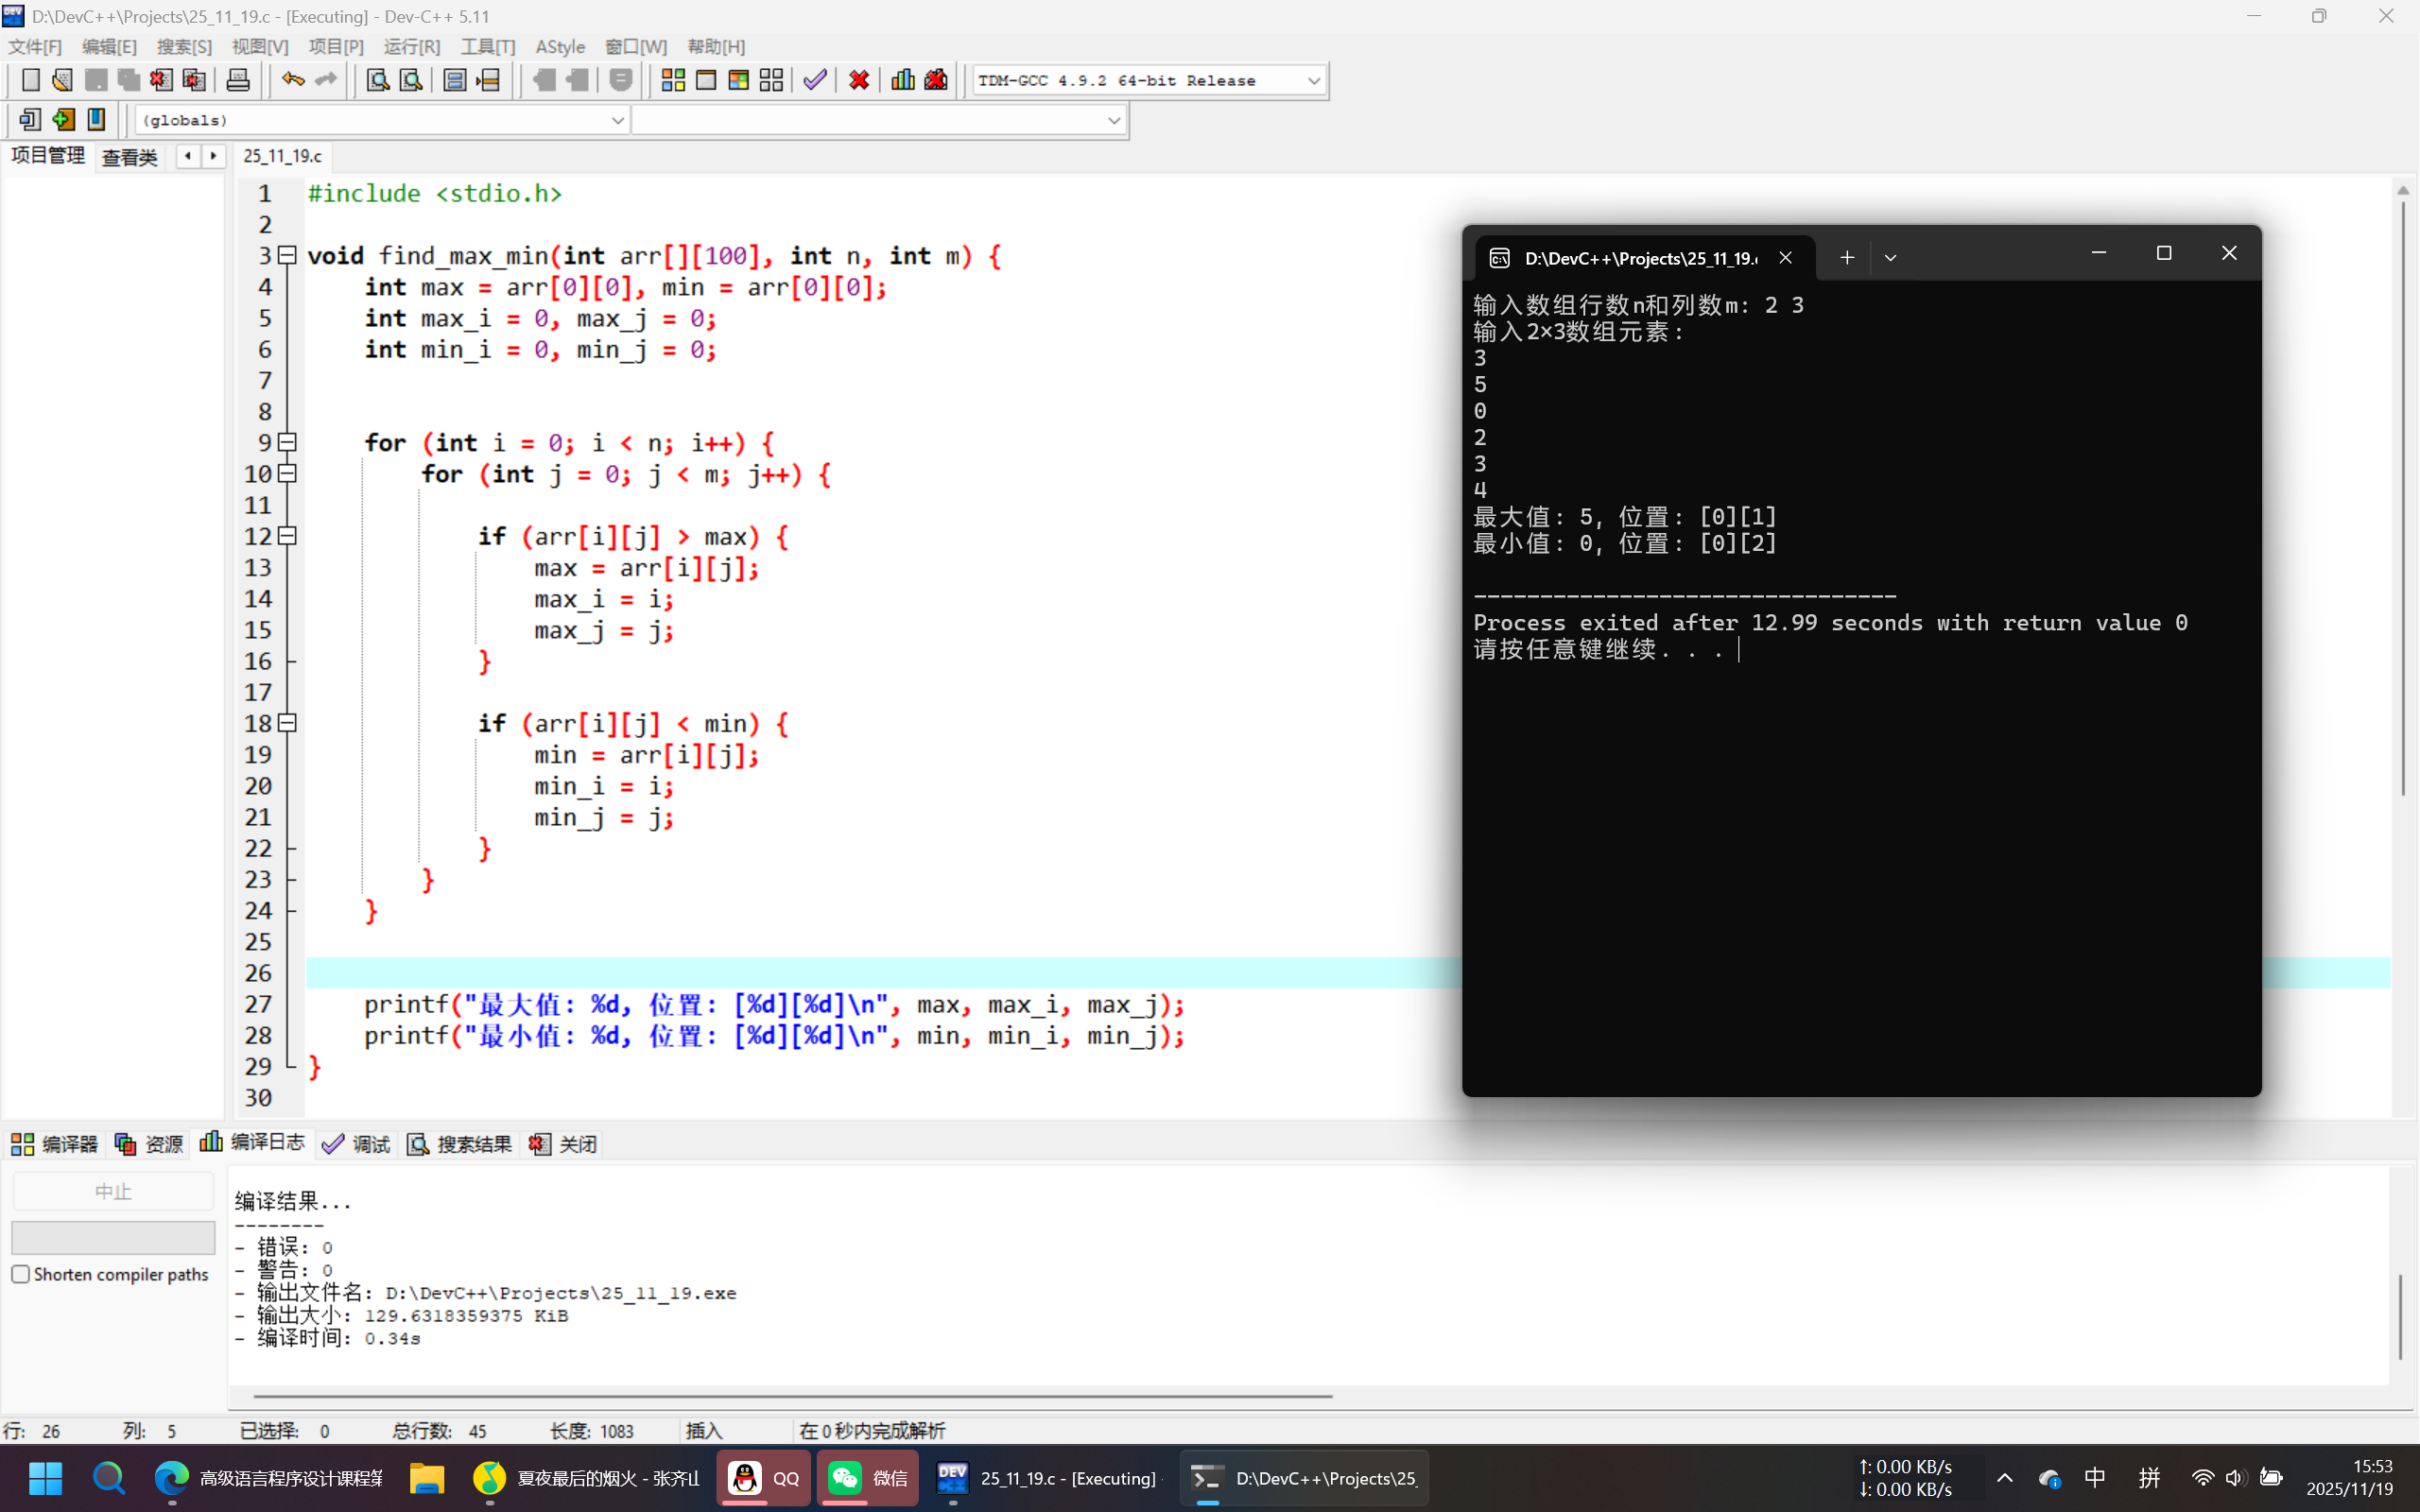
Task: Collapse the fold box at line 3
Action: (287, 255)
